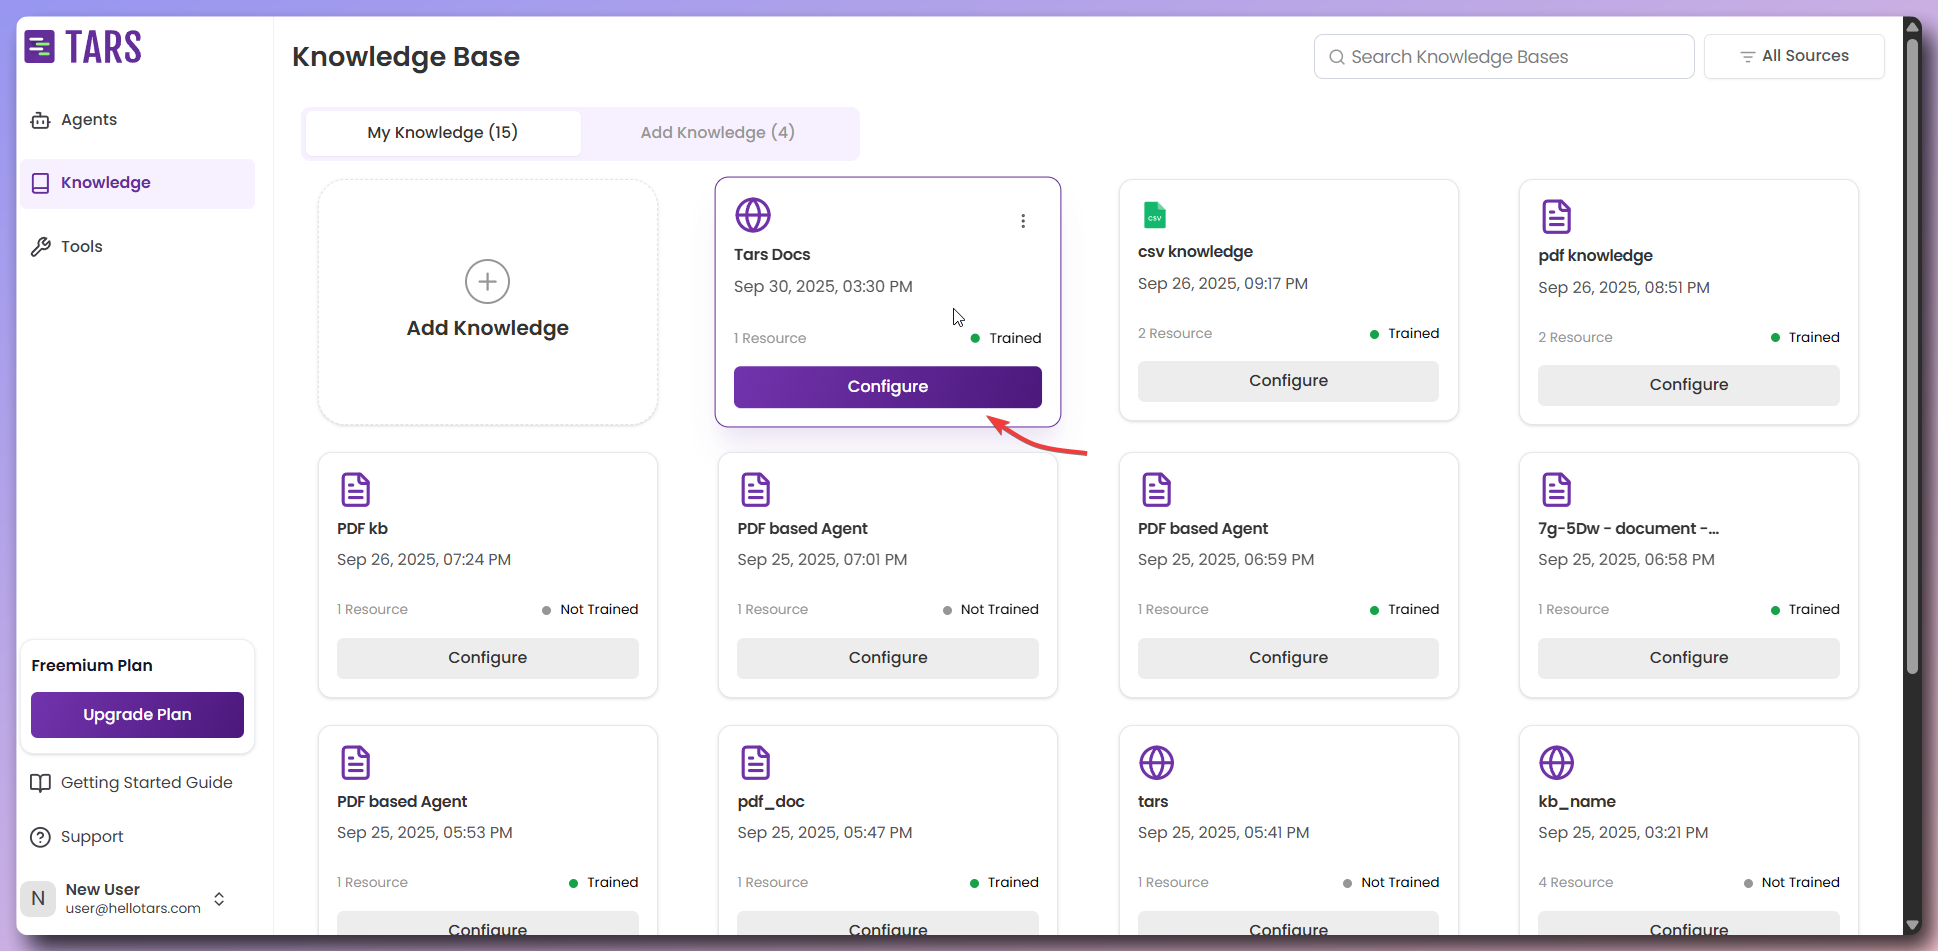This screenshot has width=1938, height=951.
Task: Click the CSV file icon on csv knowledge
Action: pos(1154,215)
